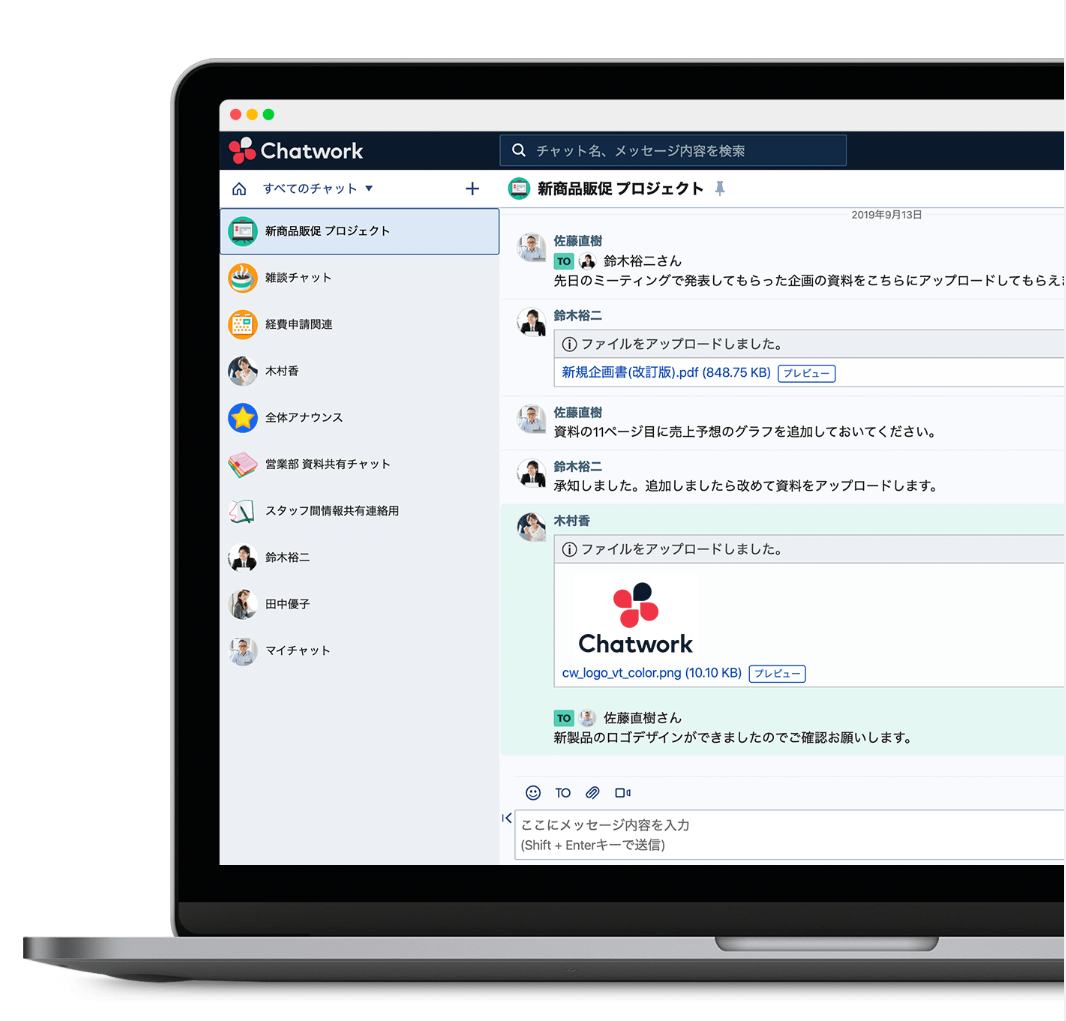Image resolution: width=1066 pixels, height=1021 pixels.
Task: Click the 佐藤直樹 name on first message
Action: [x=577, y=241]
